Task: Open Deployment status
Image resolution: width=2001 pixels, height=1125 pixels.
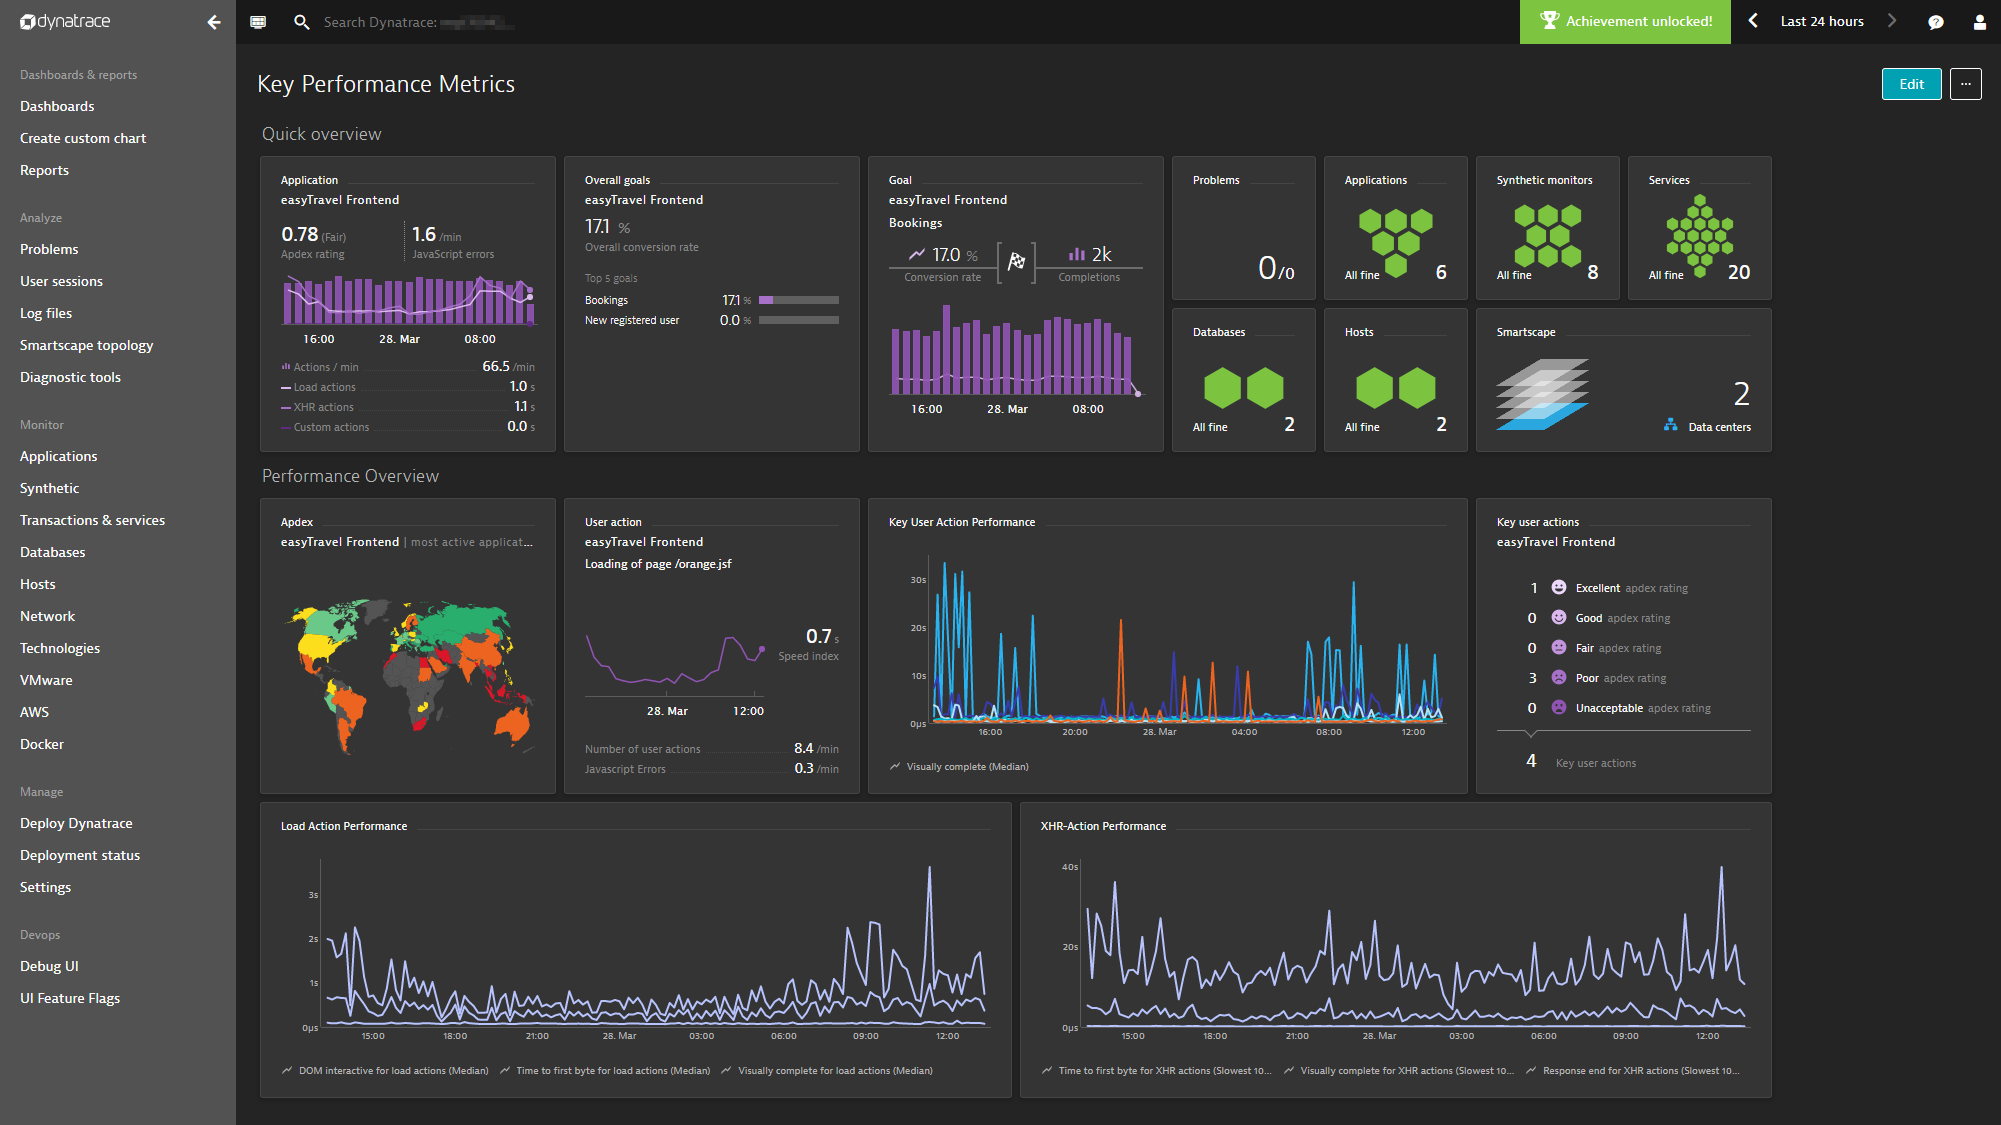Action: tap(80, 855)
